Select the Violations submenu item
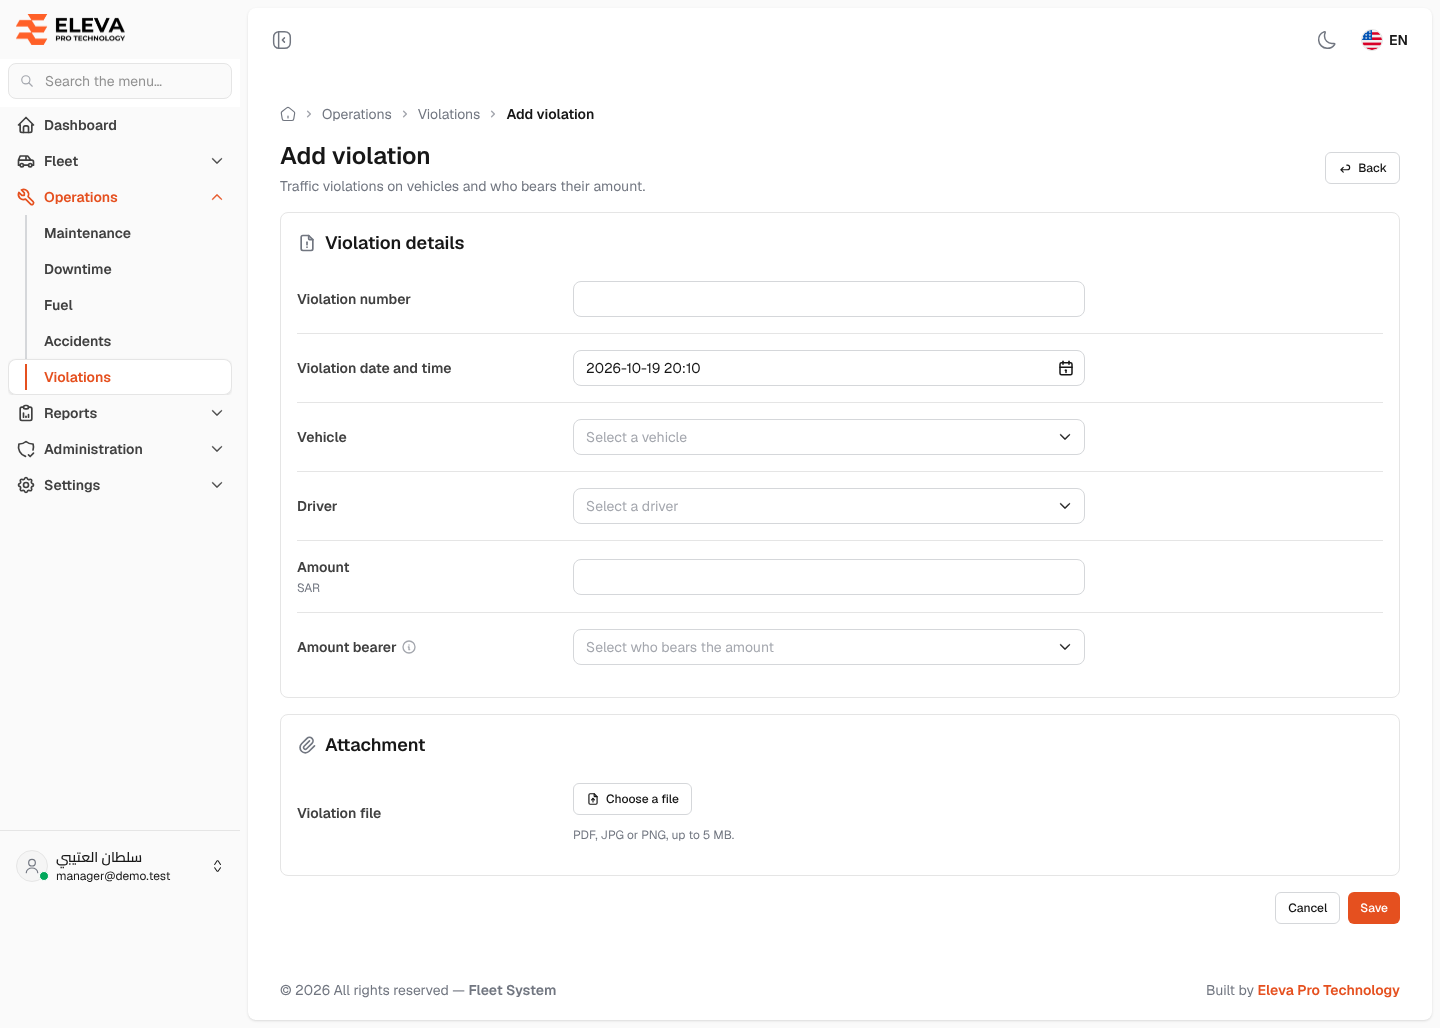The height and width of the screenshot is (1028, 1440). 120,377
